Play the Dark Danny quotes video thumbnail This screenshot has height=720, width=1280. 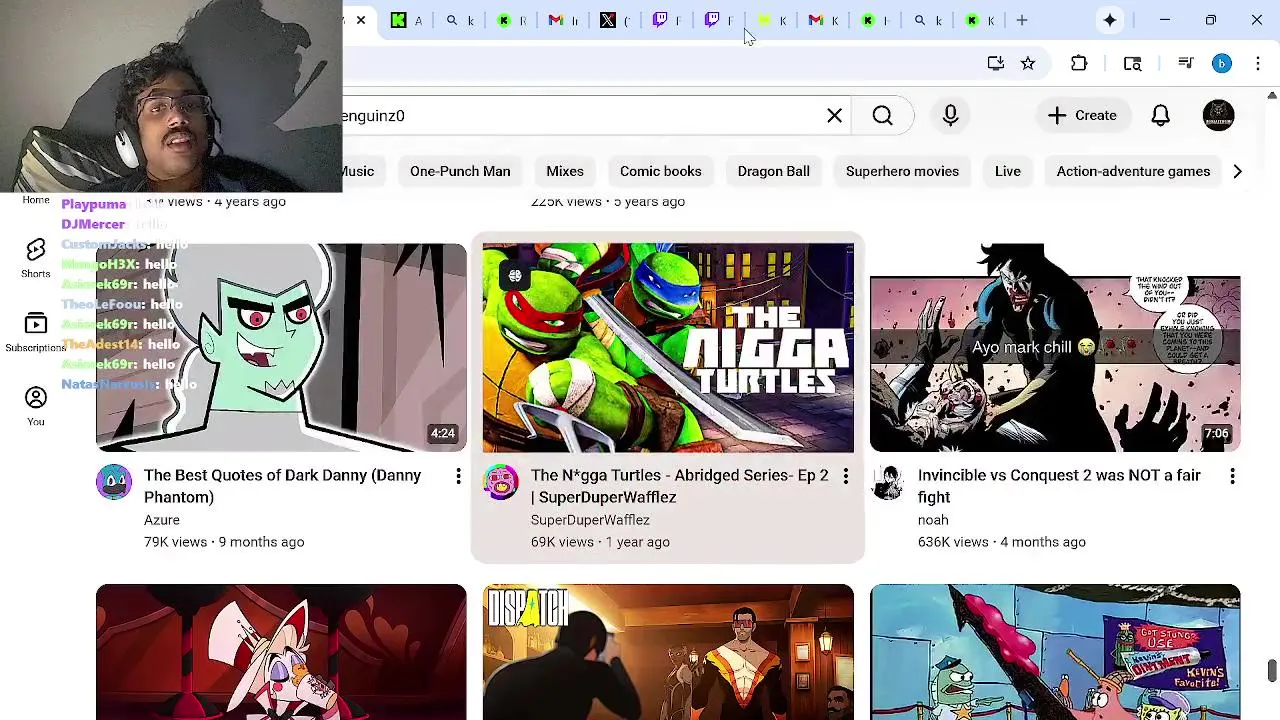click(281, 347)
